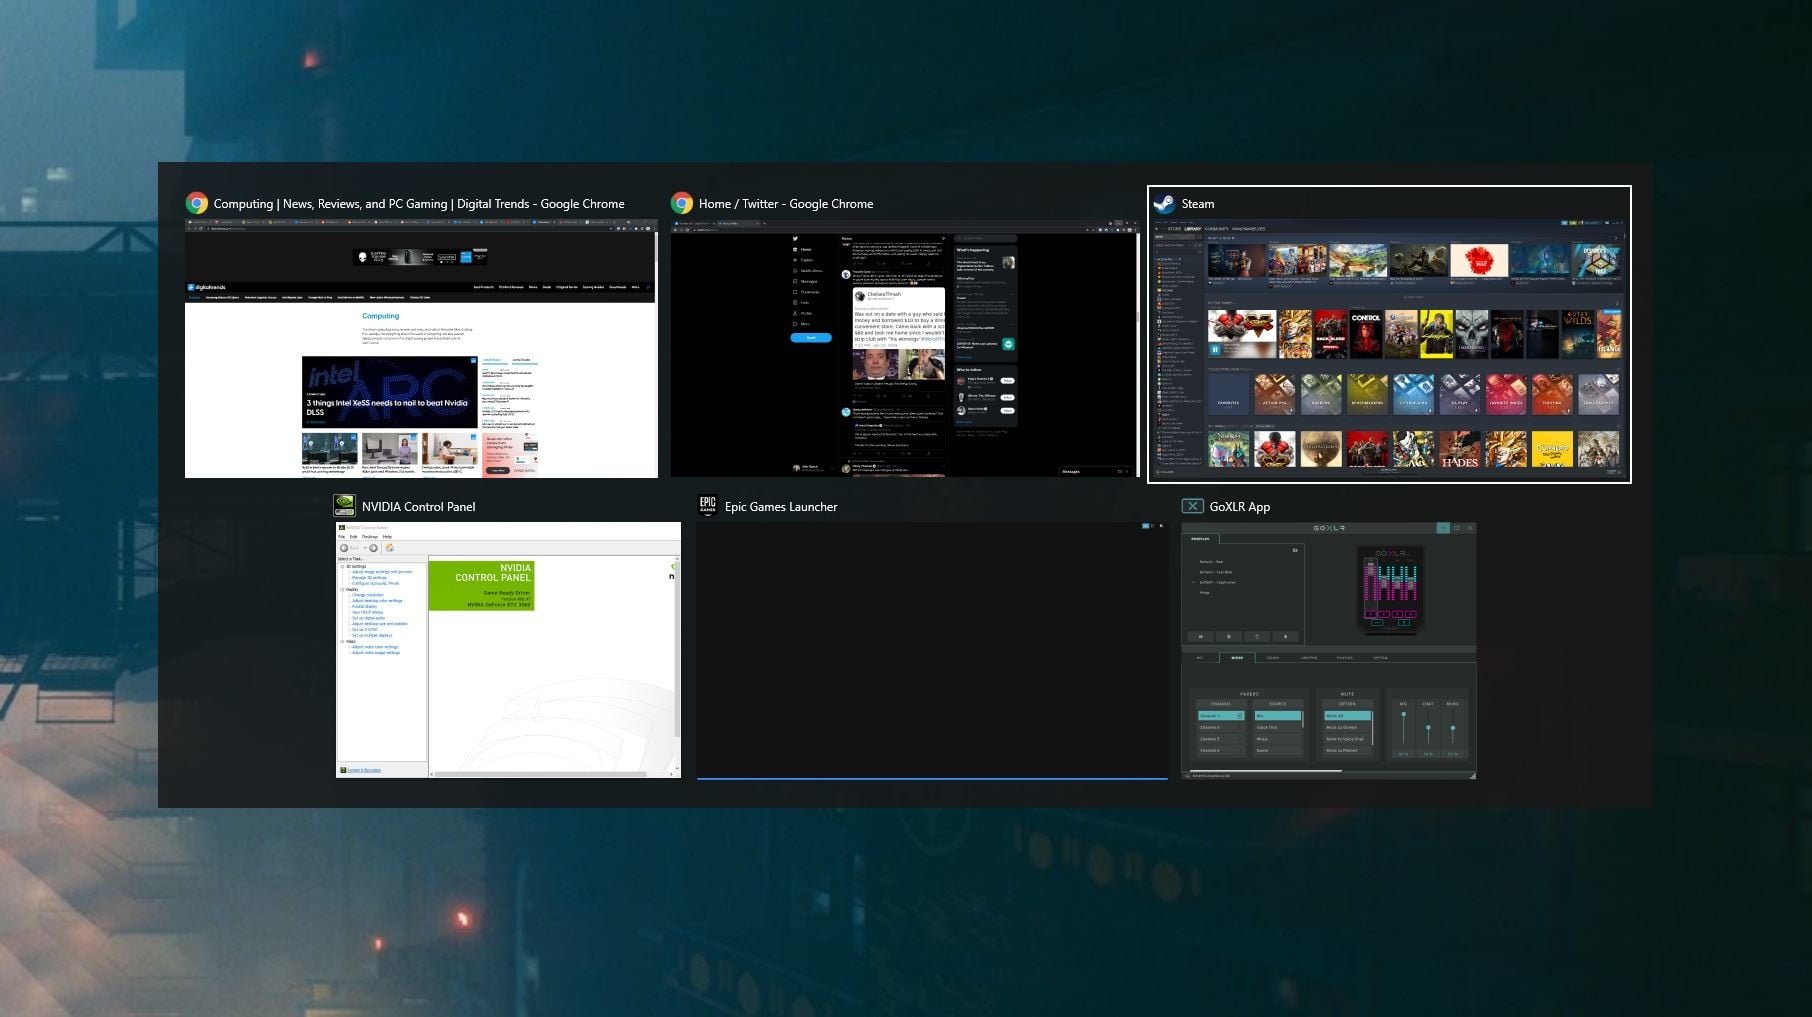Screen dimensions: 1812x1017
Task: Click the Chrome icon beside Home / Twitter title
Action: click(682, 204)
